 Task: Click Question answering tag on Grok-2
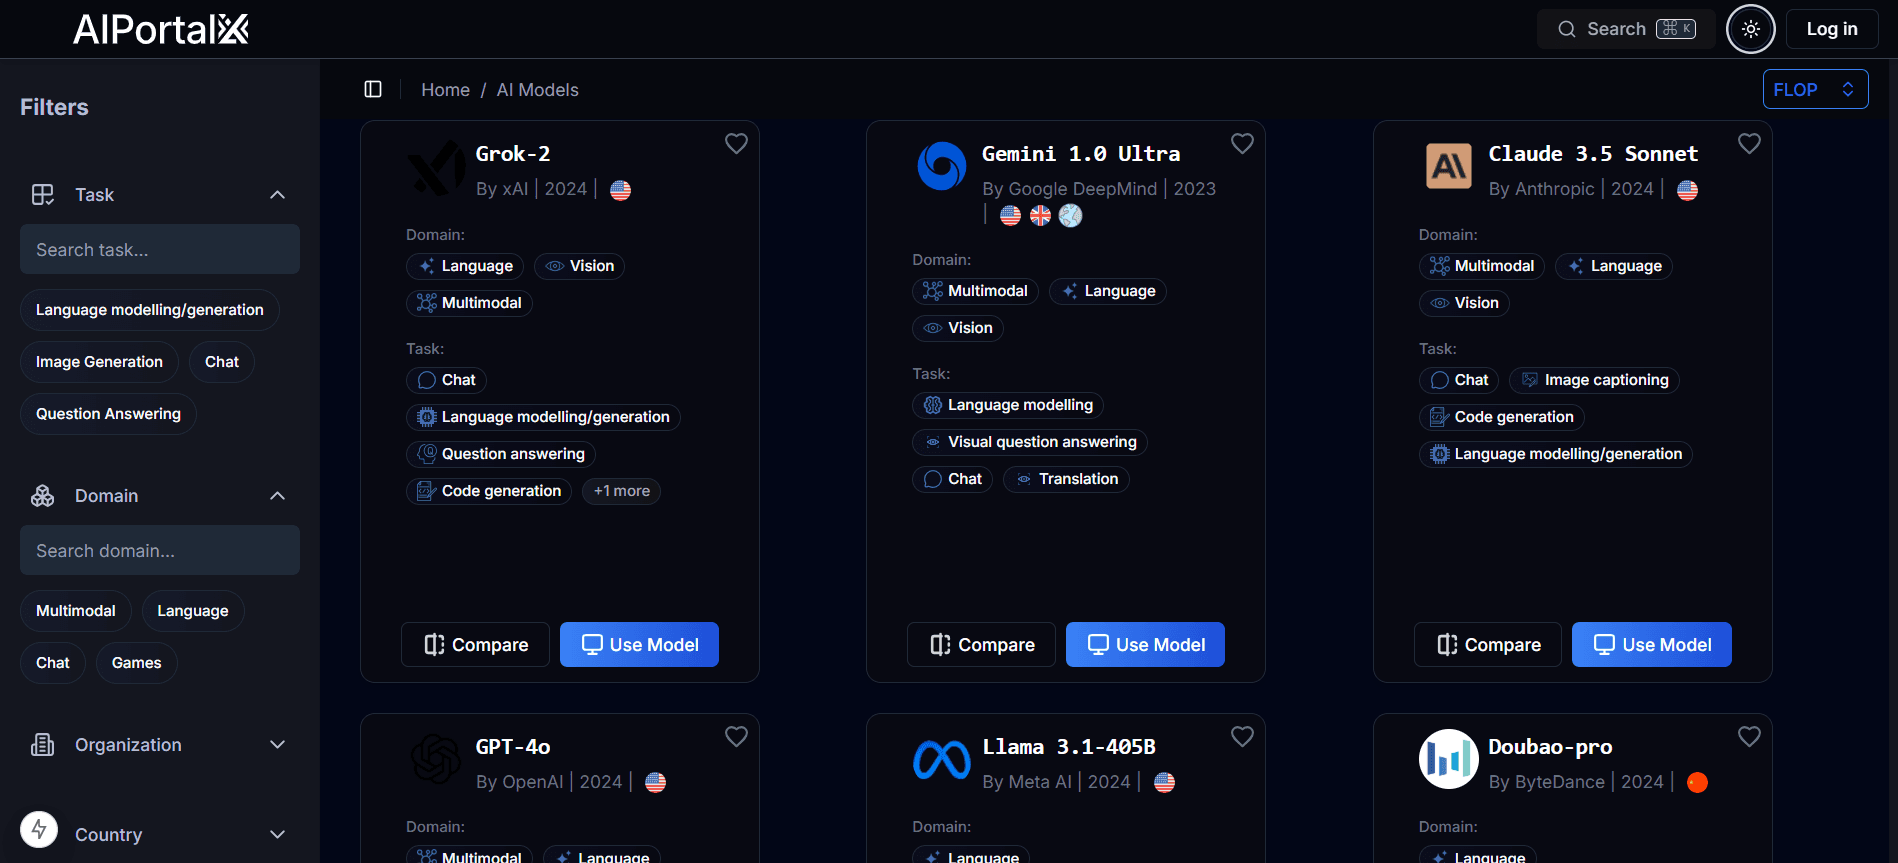[501, 454]
